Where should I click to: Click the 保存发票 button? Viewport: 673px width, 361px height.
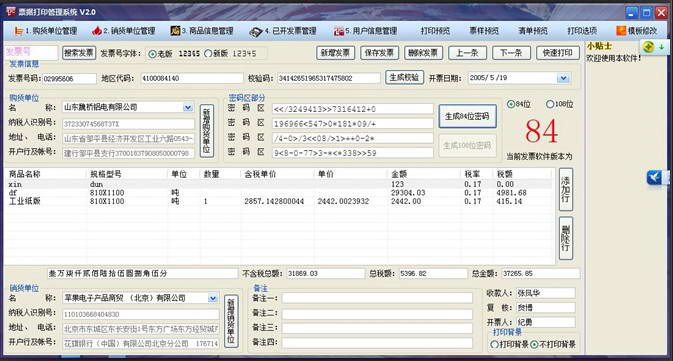(379, 53)
